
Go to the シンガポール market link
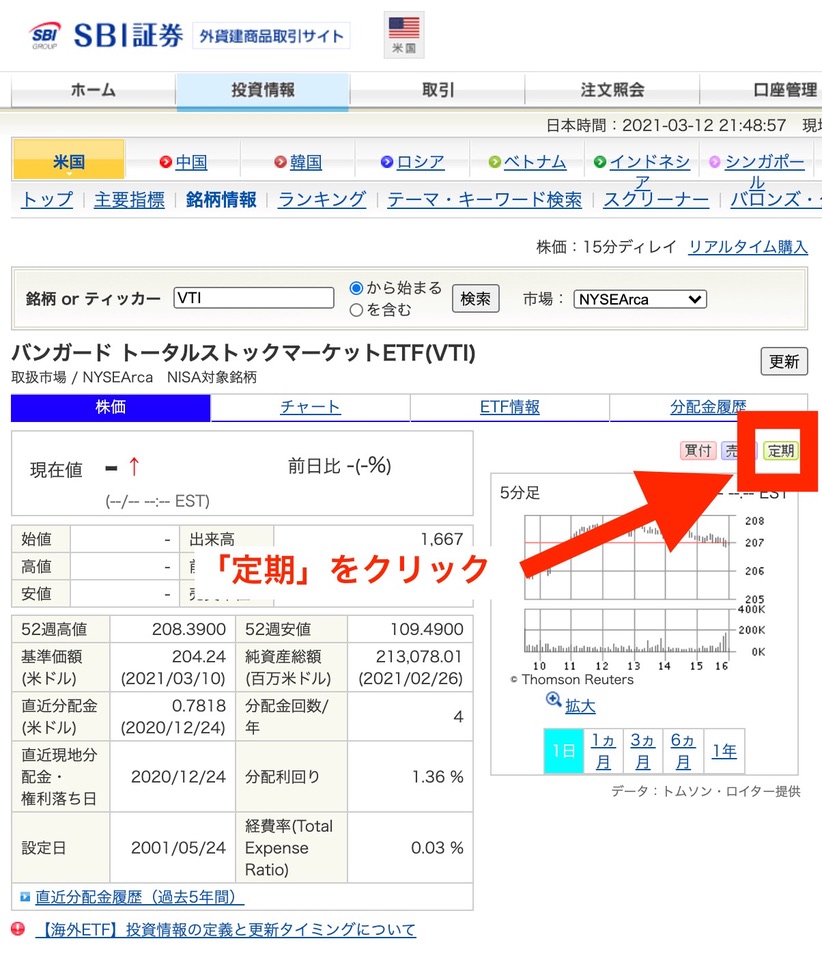[x=765, y=163]
